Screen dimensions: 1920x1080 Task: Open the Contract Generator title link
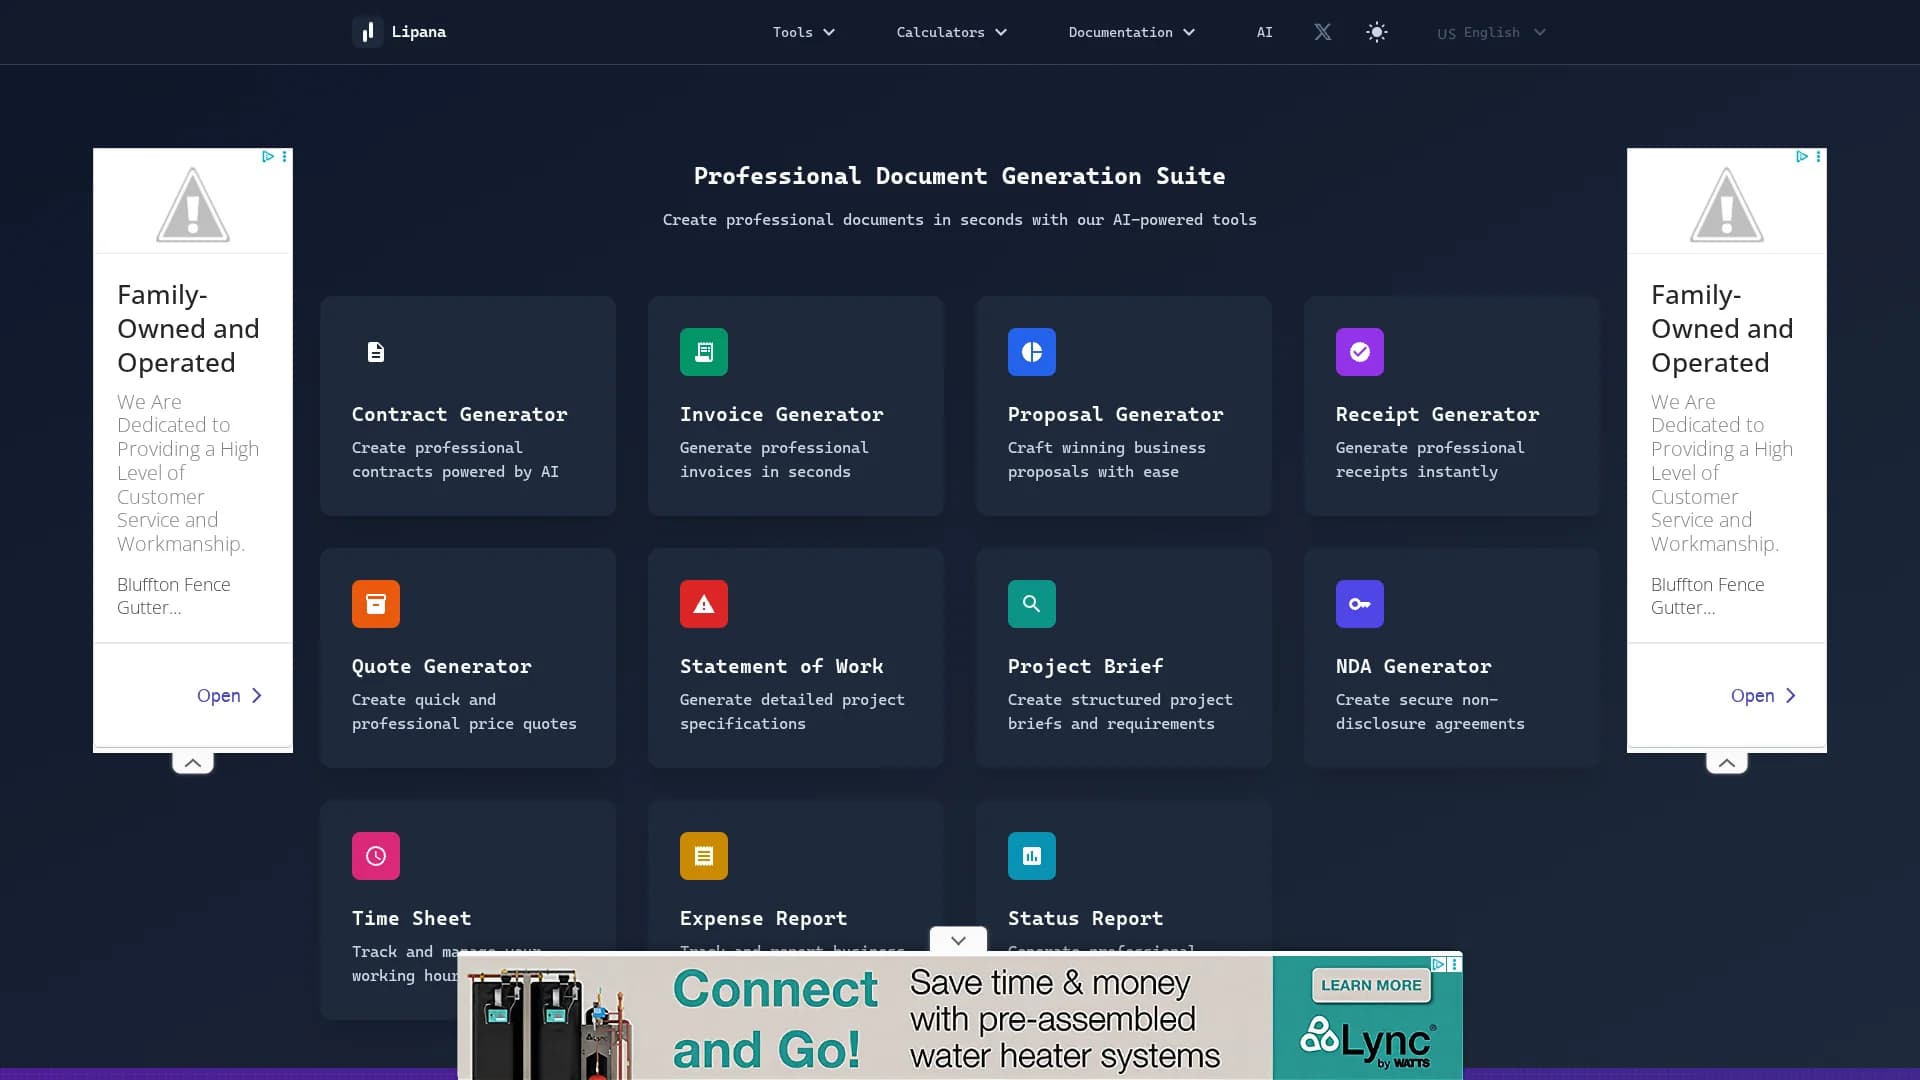tap(460, 415)
